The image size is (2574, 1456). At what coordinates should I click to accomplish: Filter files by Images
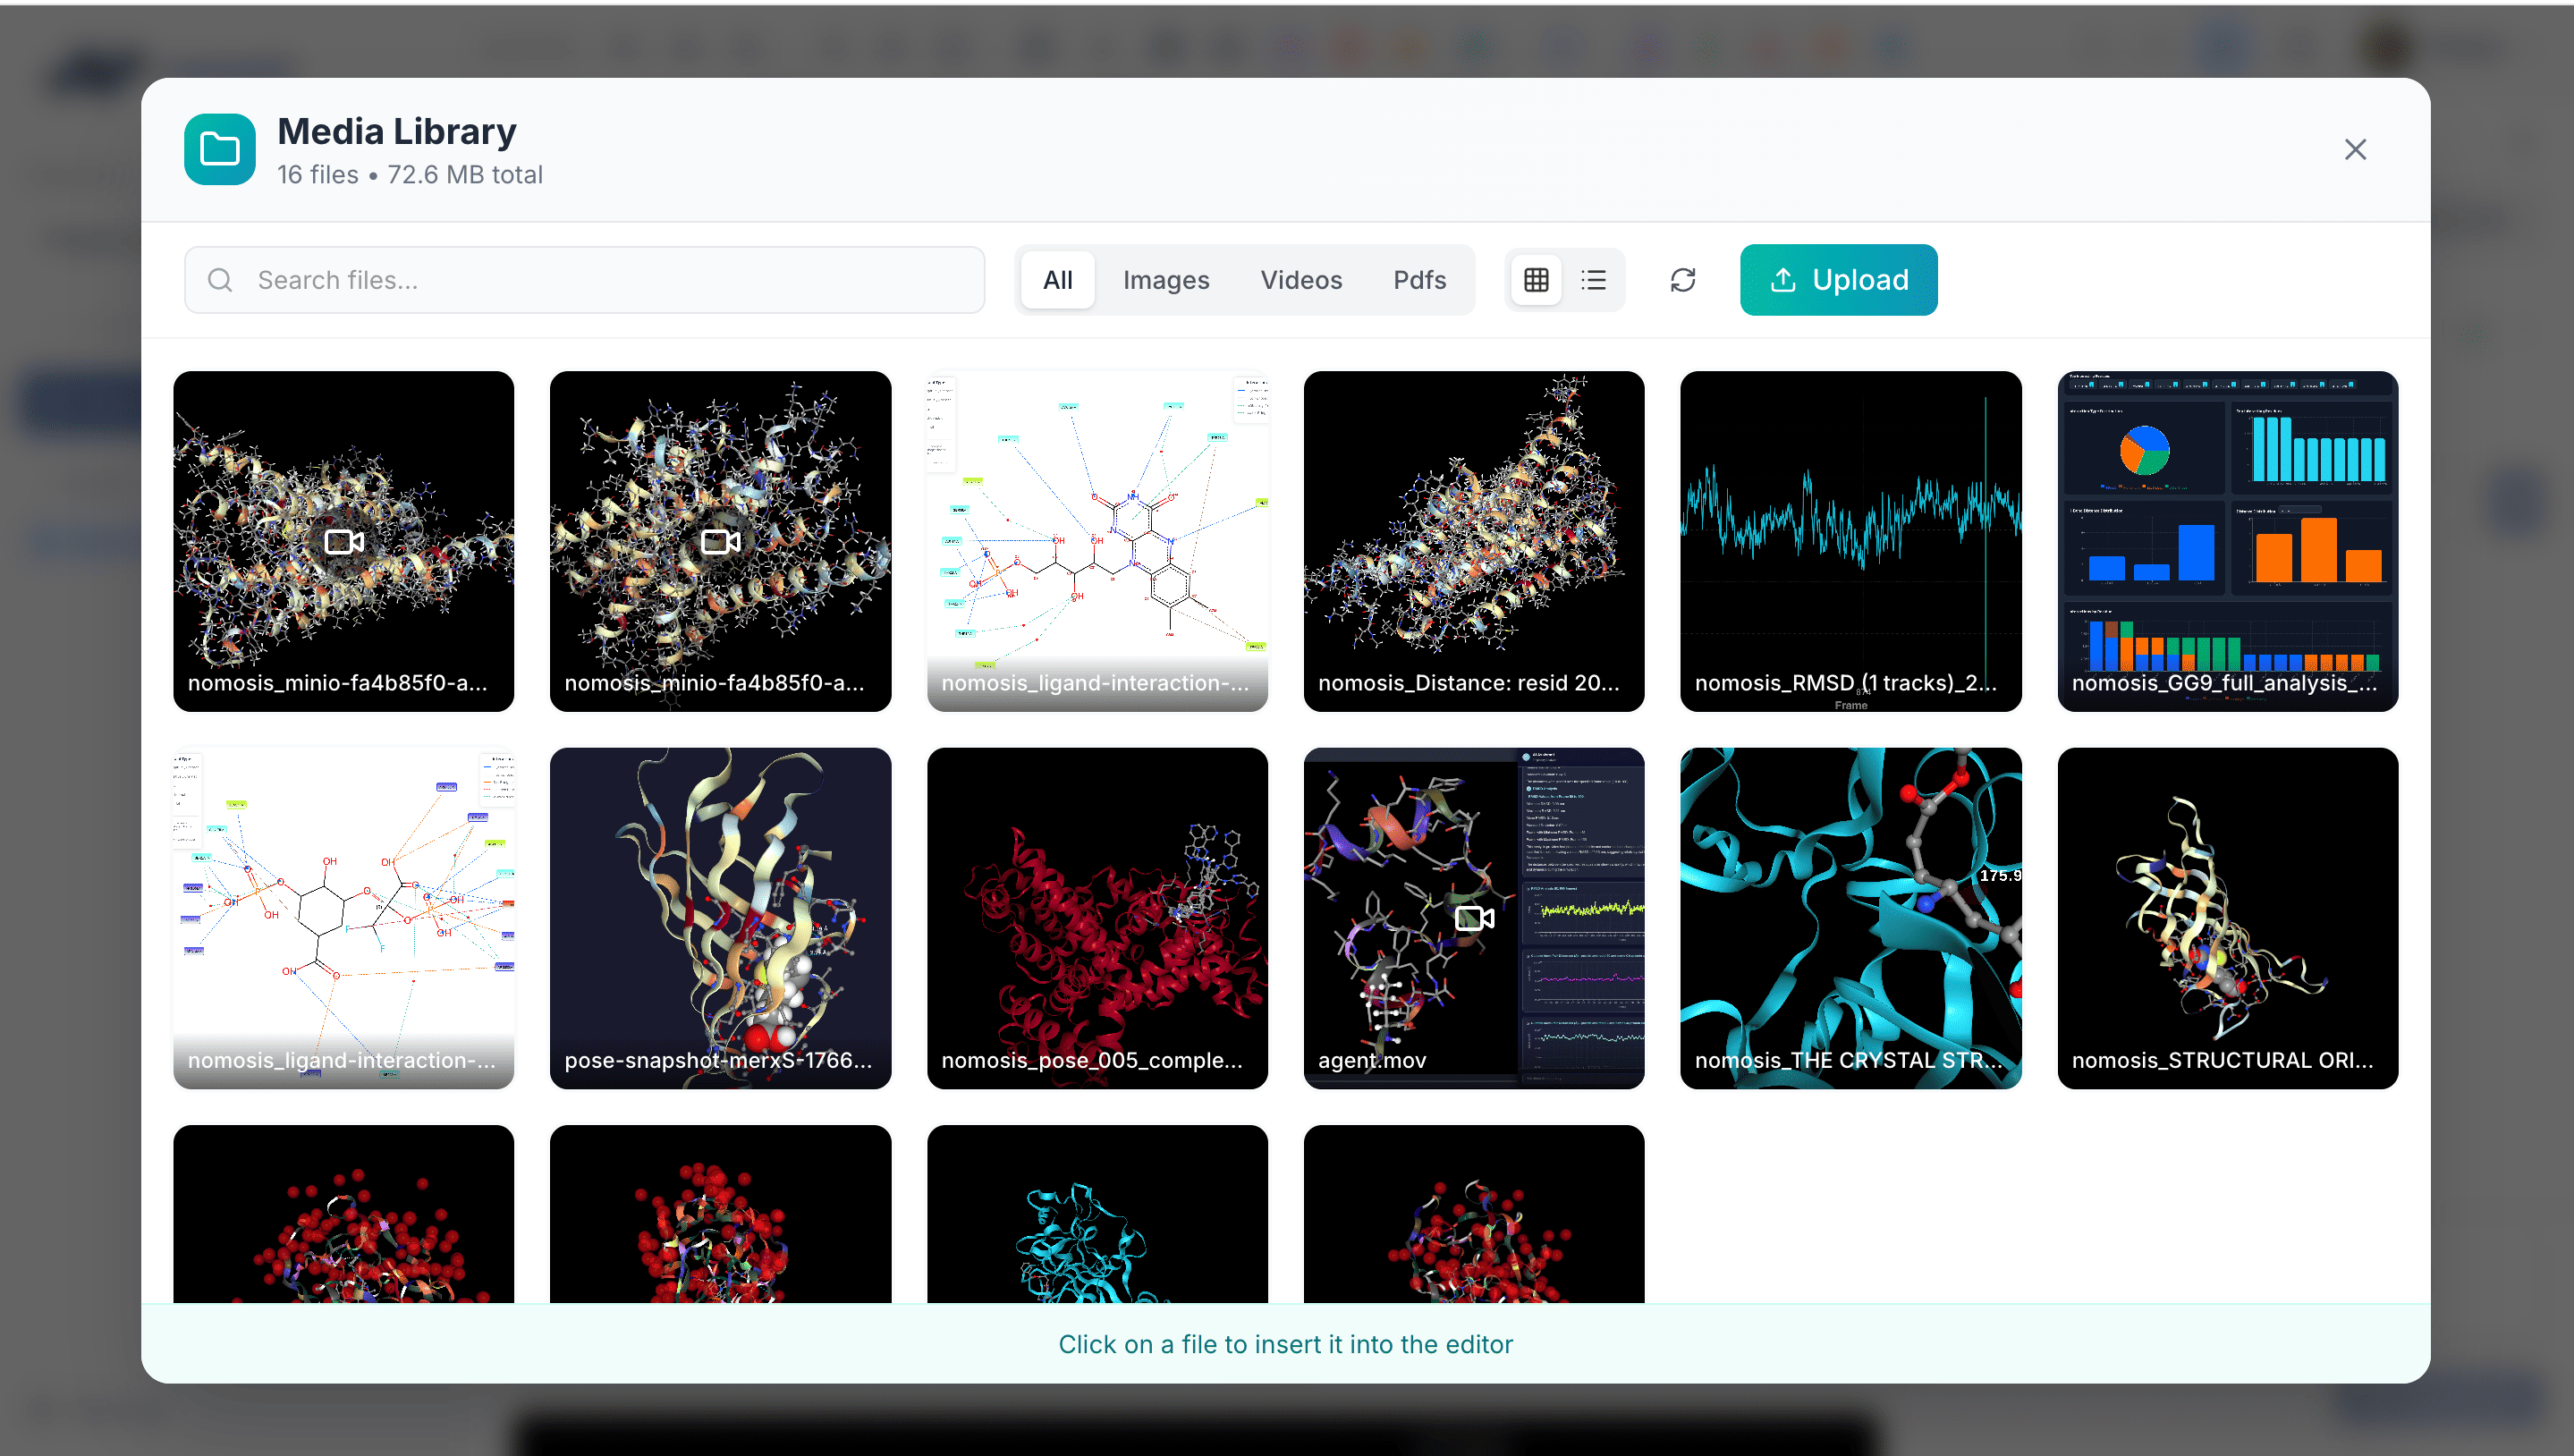click(1165, 280)
